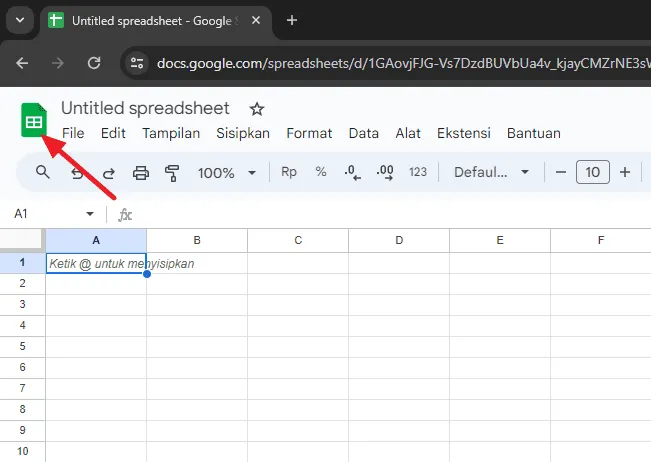Select row 8 header
This screenshot has width=651, height=462.
(22, 409)
